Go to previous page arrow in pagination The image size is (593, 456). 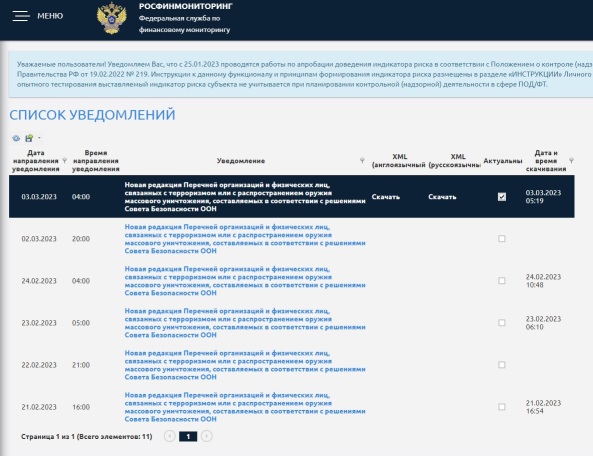coord(169,436)
